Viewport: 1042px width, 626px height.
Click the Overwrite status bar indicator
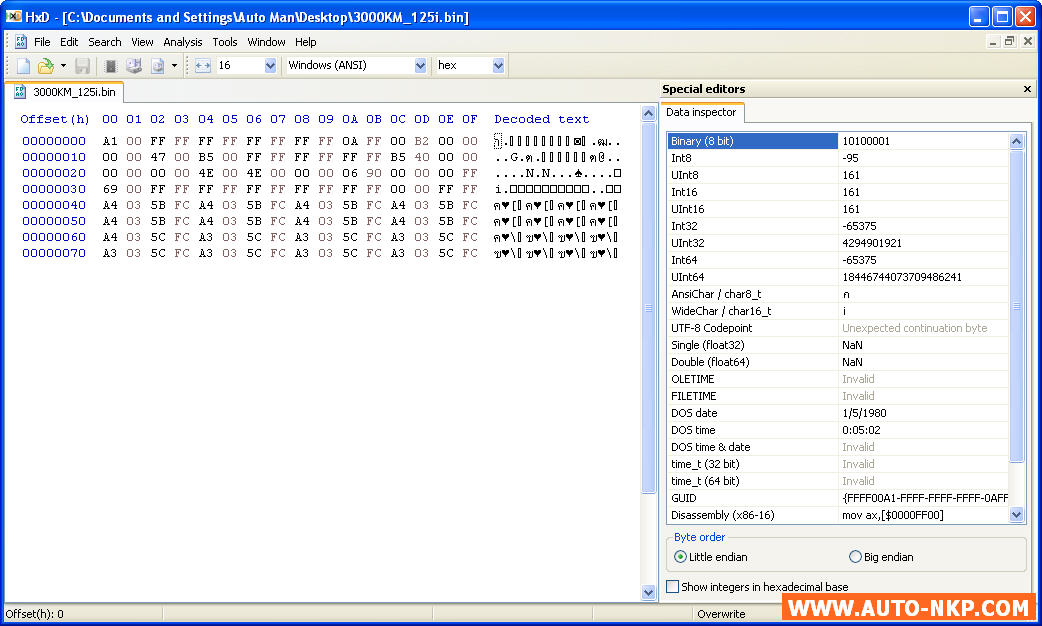[721, 614]
